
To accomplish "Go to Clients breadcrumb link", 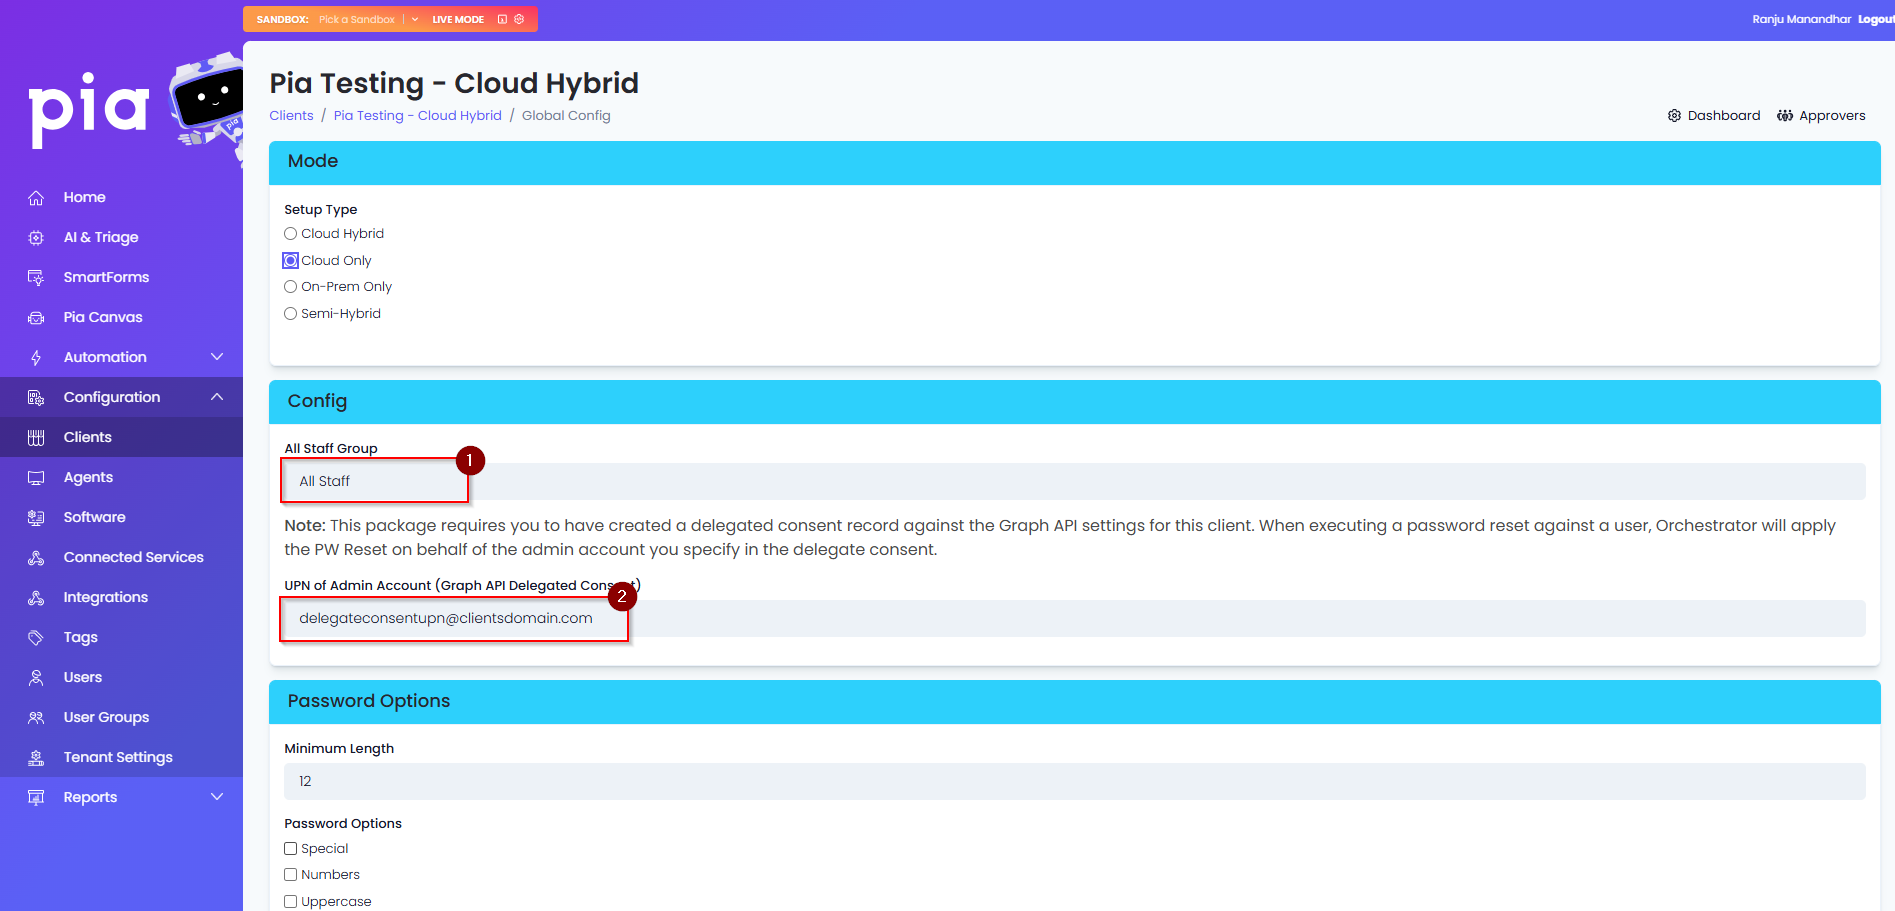I will (291, 116).
